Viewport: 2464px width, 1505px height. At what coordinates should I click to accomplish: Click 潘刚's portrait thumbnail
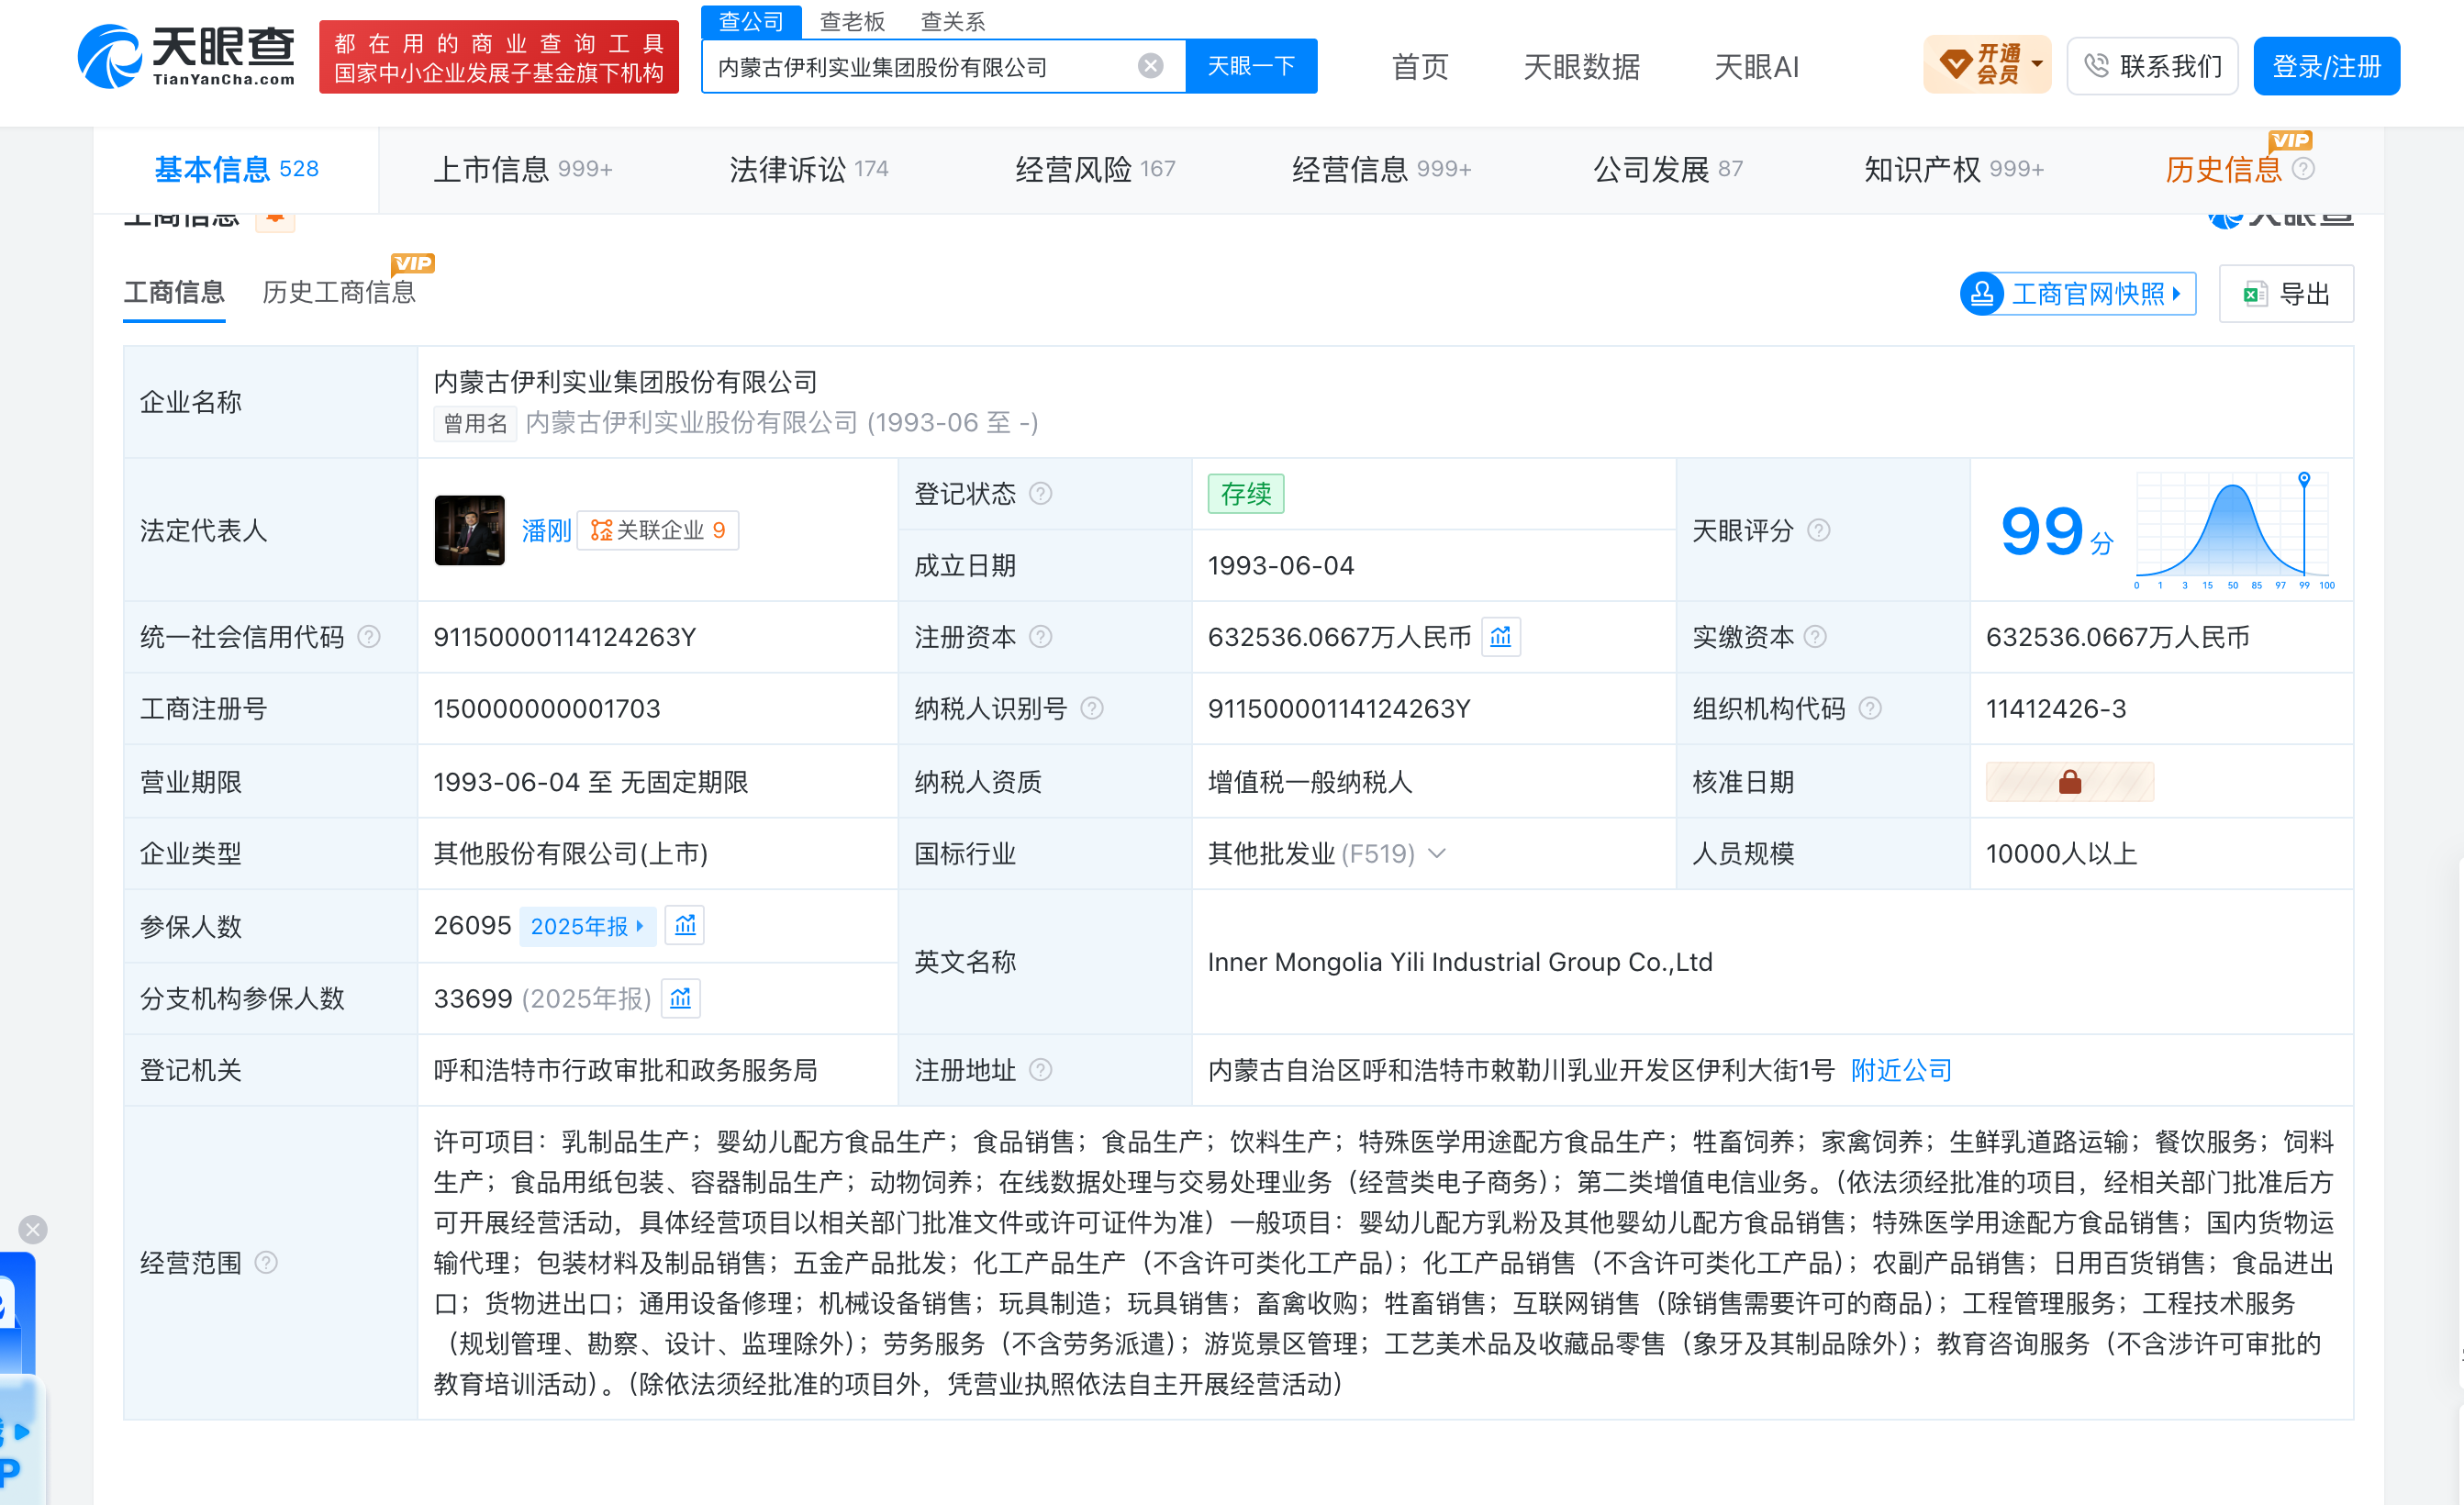[469, 530]
